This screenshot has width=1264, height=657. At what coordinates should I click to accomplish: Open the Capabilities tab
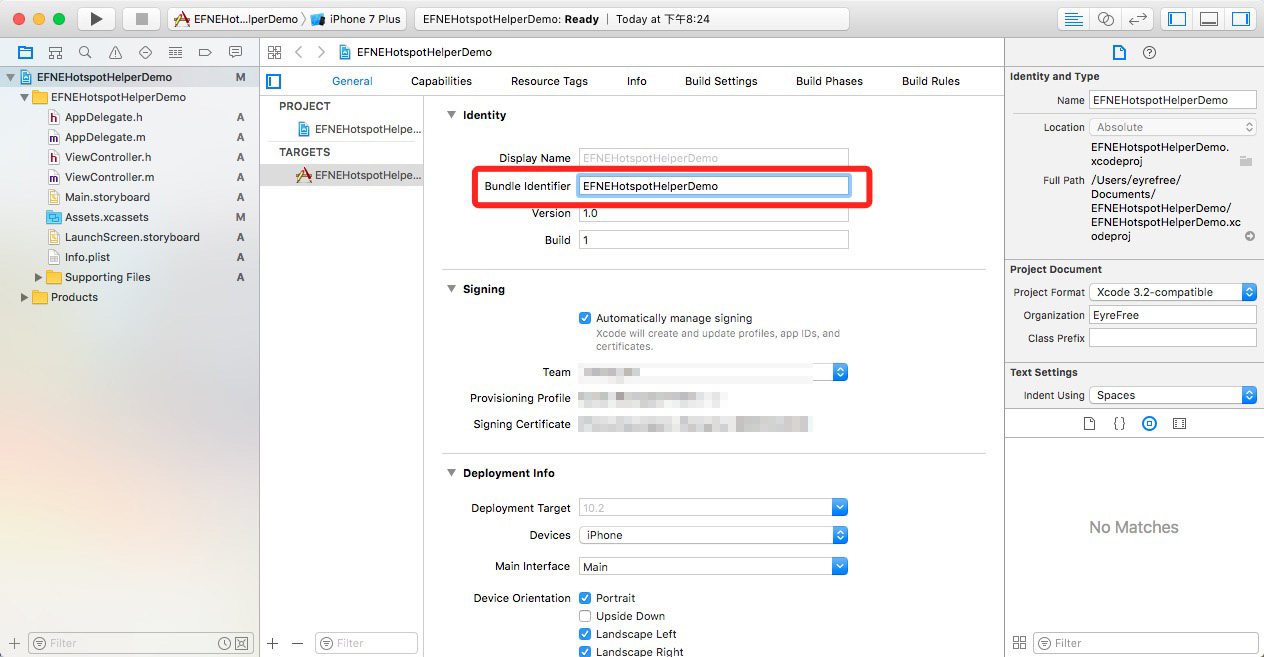tap(441, 81)
